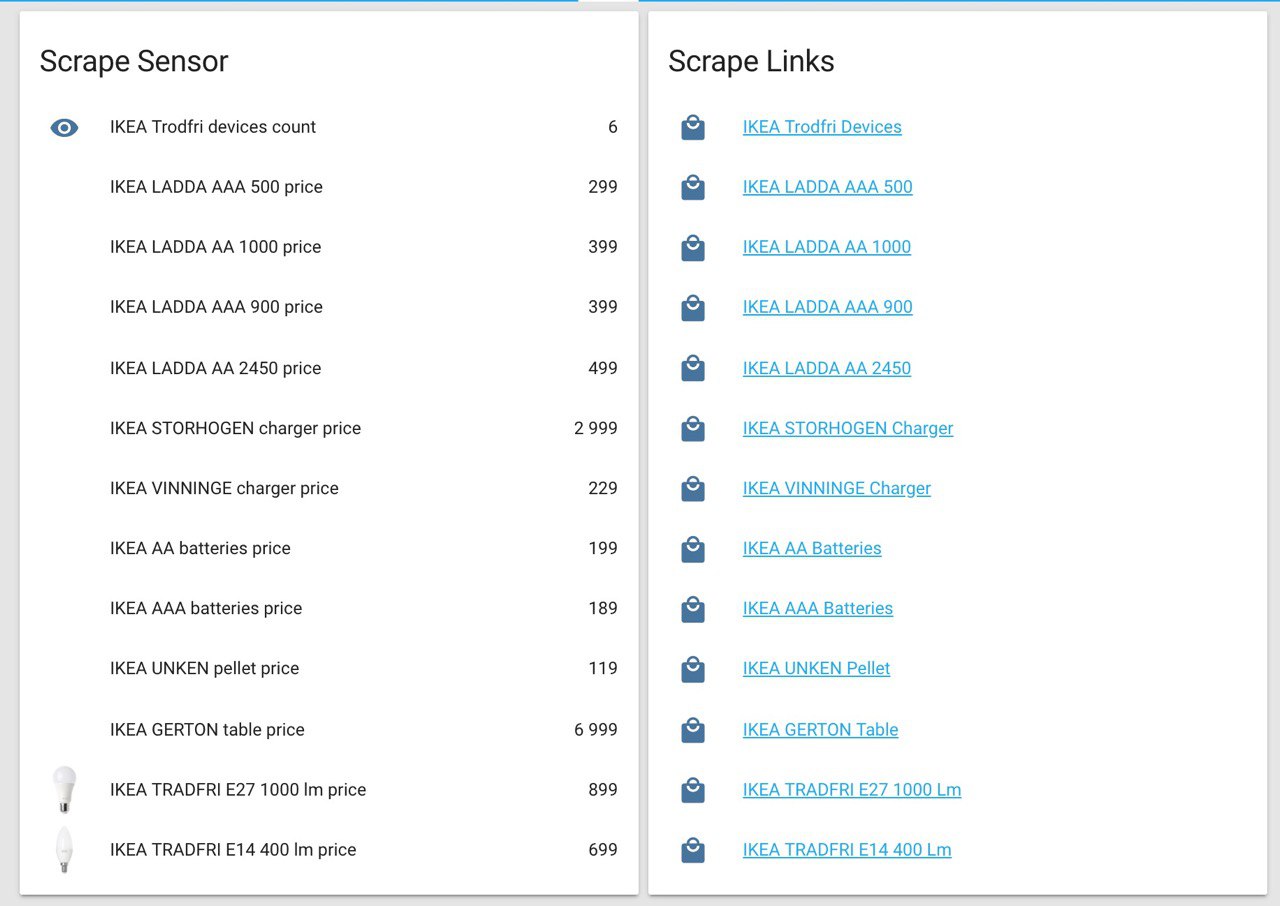
Task: Open the IKEA TRADFRI E14 400 Lm link
Action: pos(847,850)
